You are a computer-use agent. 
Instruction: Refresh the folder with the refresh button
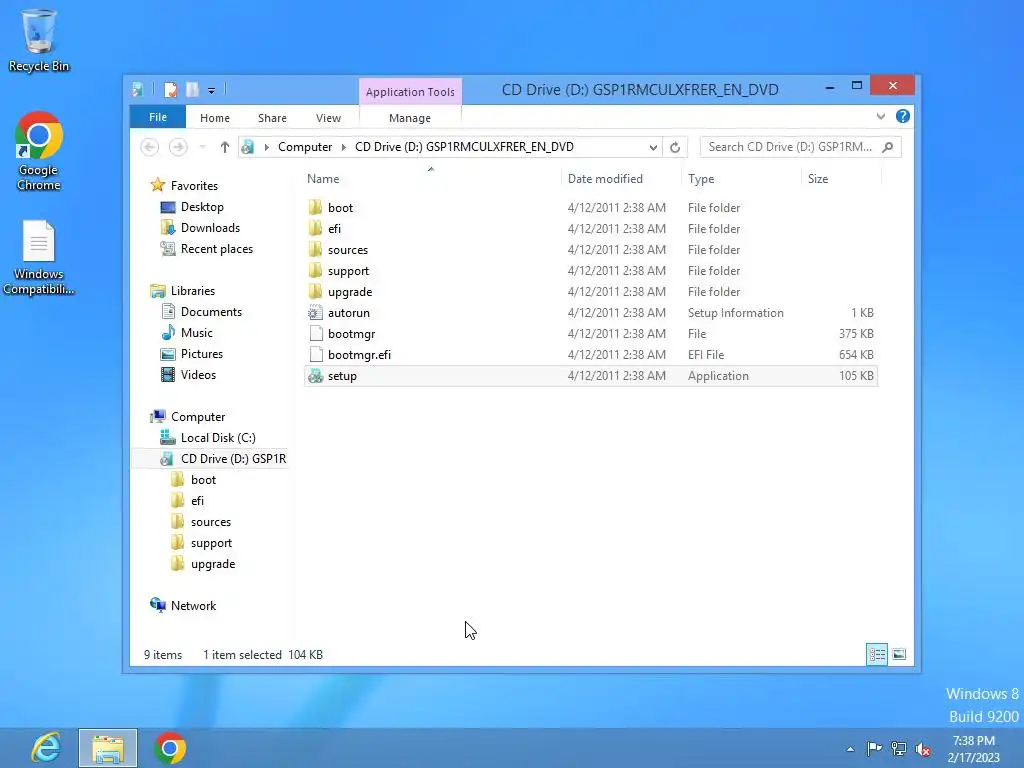[675, 148]
